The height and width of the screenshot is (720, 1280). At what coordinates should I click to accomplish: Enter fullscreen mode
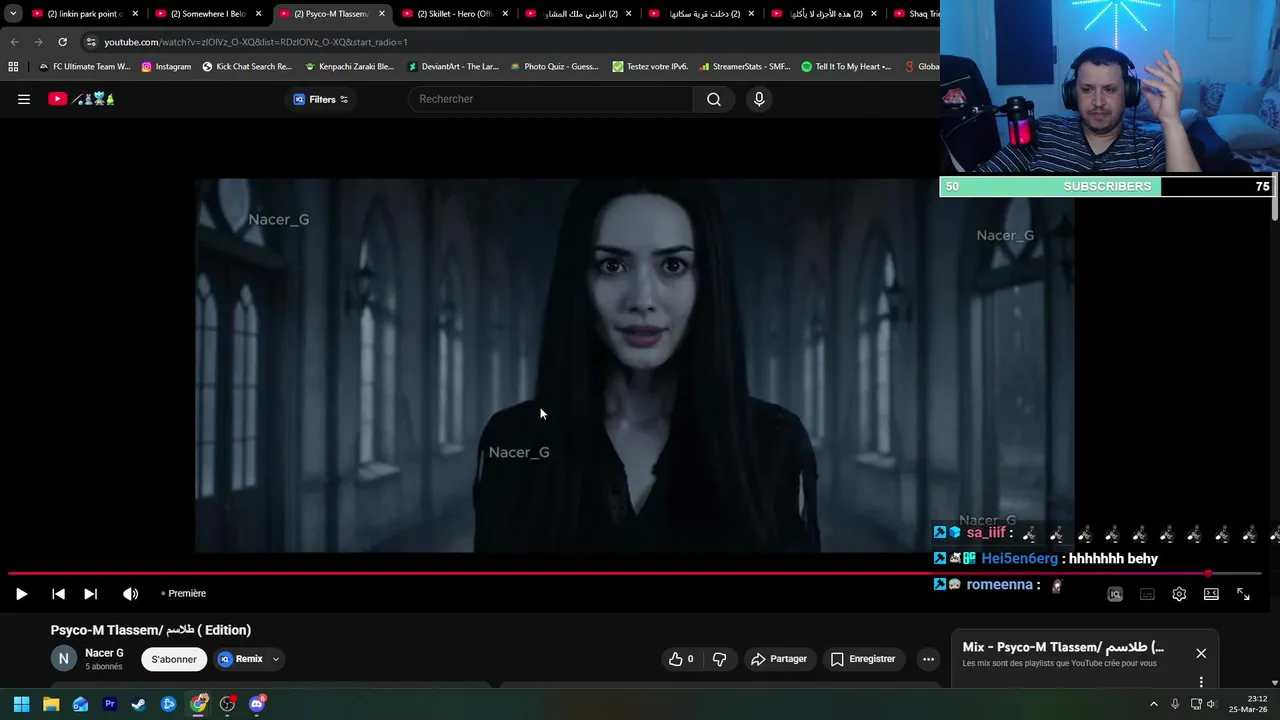tap(1243, 594)
